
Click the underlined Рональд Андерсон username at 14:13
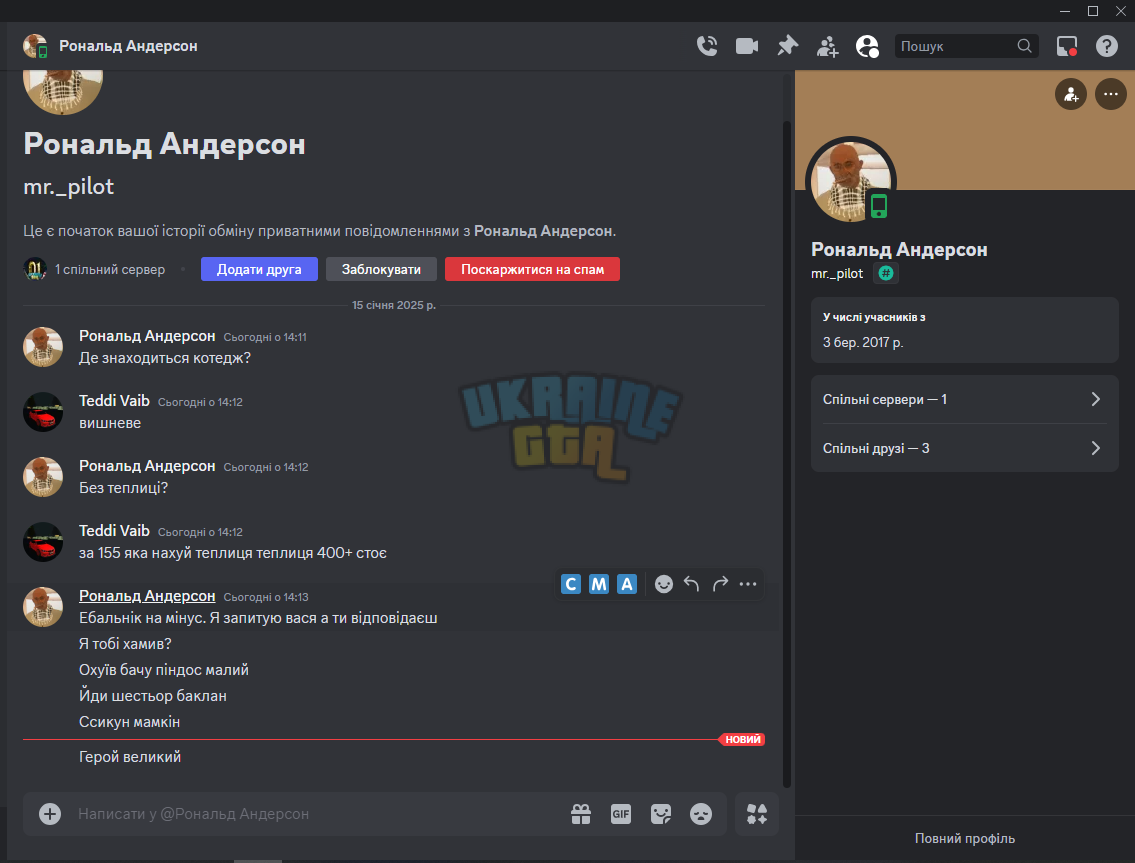pyautogui.click(x=147, y=596)
